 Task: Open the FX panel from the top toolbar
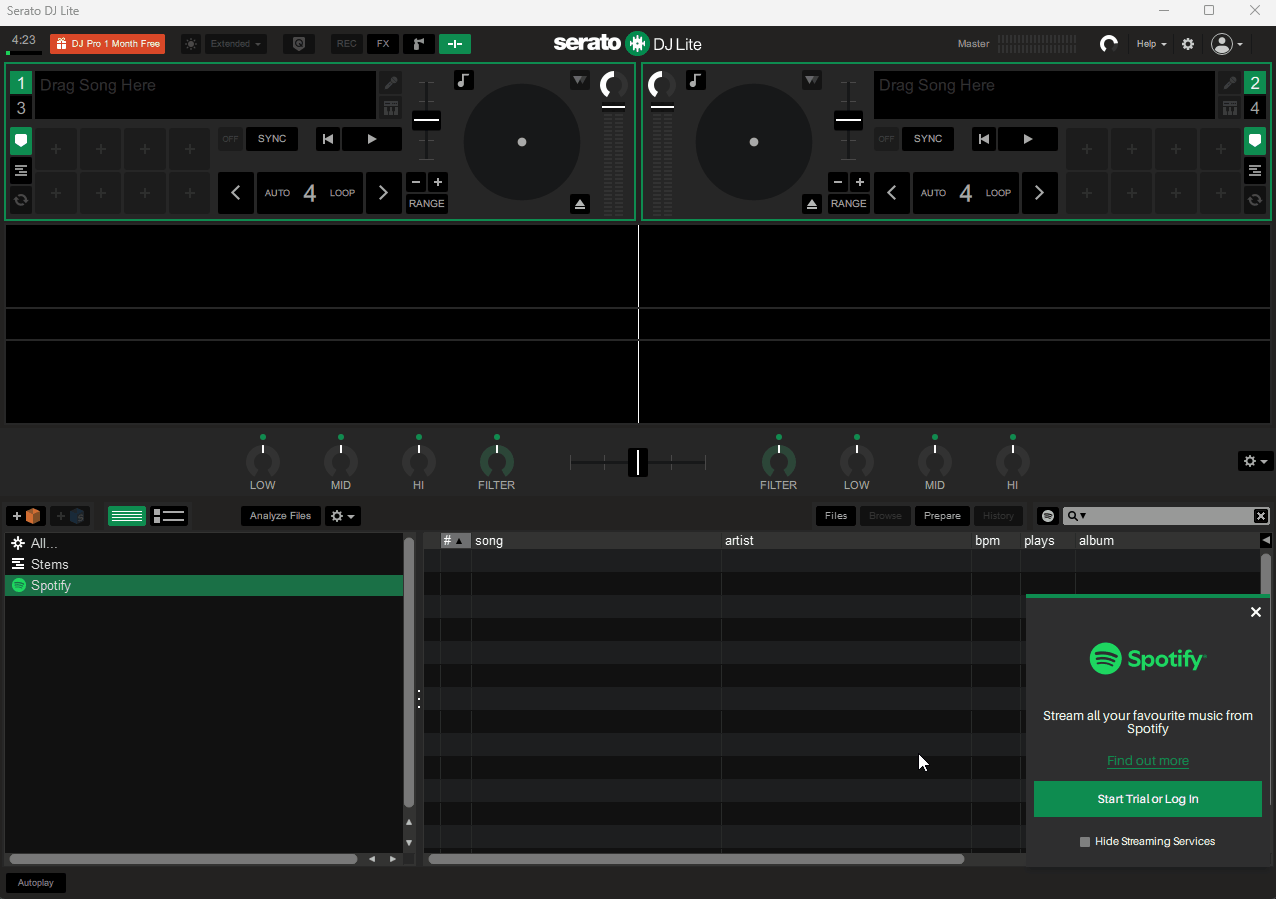pos(382,44)
